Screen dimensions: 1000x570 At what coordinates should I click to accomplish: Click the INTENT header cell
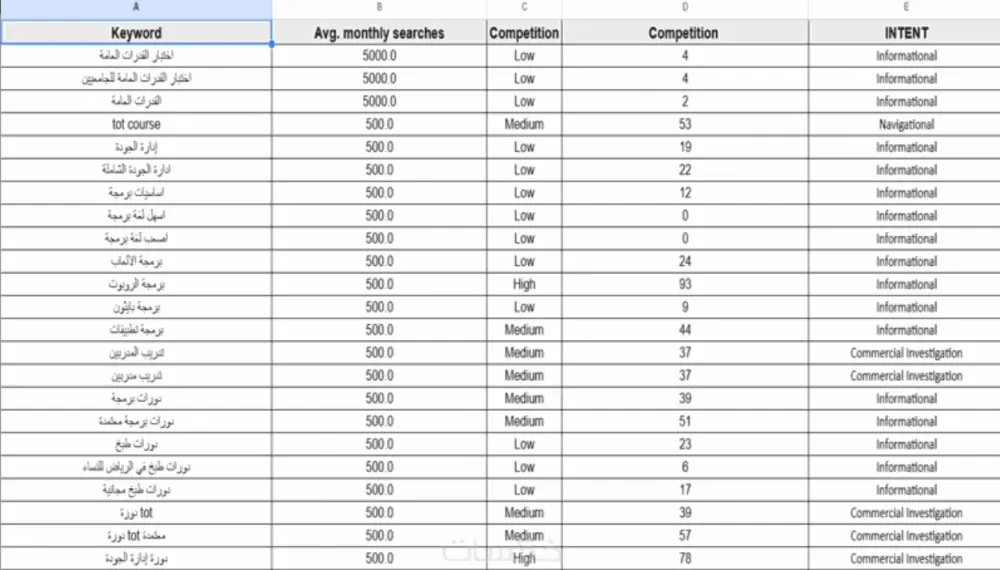tap(906, 33)
